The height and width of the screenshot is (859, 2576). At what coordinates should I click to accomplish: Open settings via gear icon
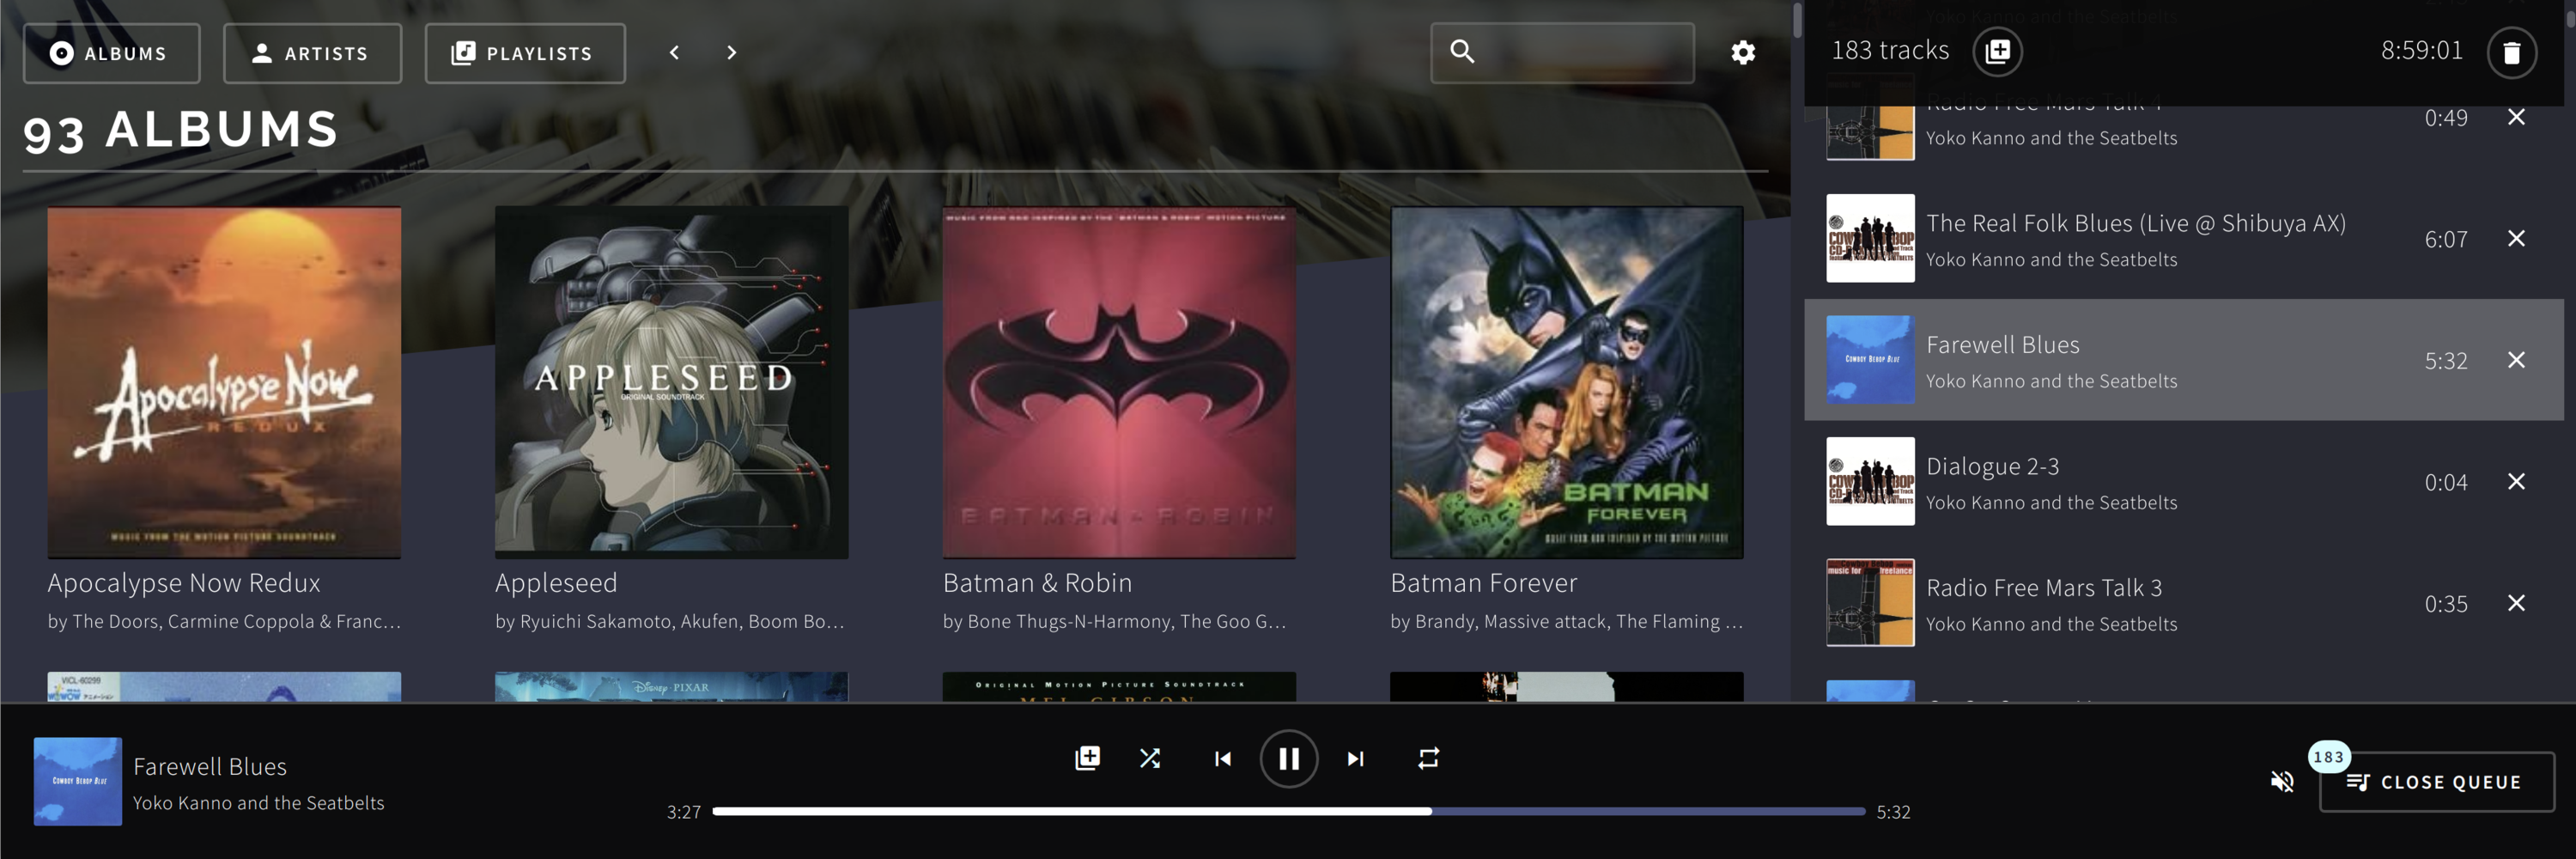tap(1743, 53)
